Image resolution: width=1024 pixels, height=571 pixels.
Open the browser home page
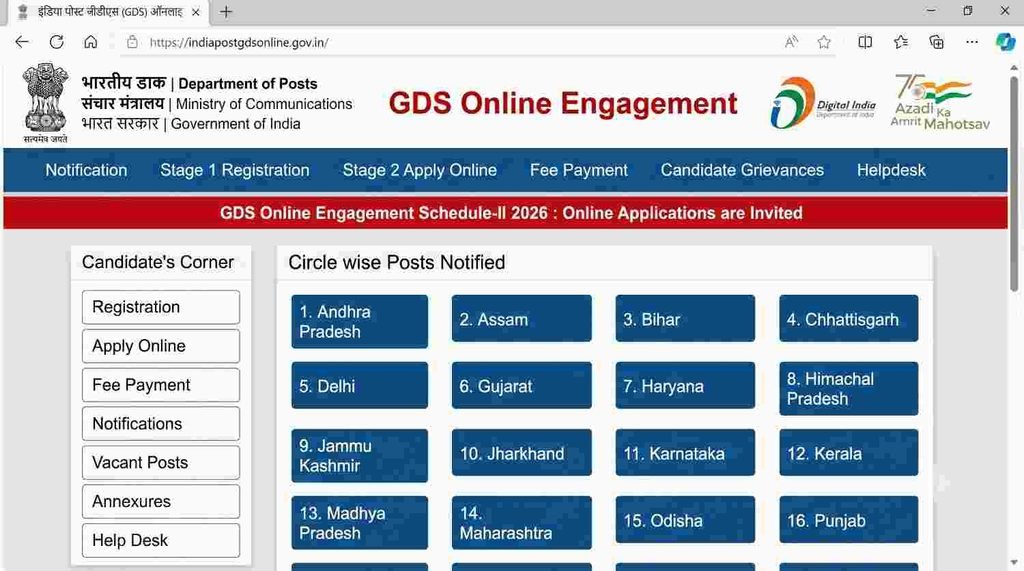91,42
